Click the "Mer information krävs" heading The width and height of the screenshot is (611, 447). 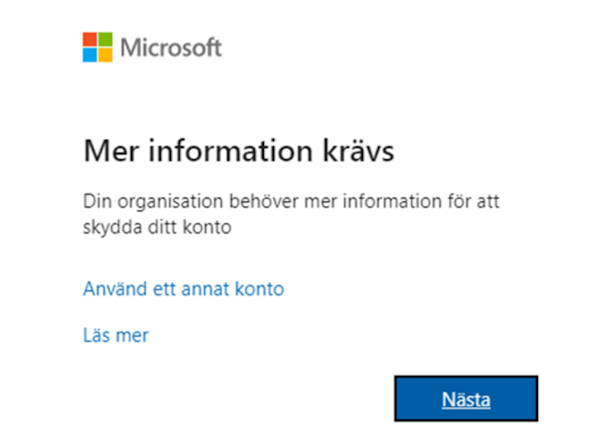(x=239, y=150)
